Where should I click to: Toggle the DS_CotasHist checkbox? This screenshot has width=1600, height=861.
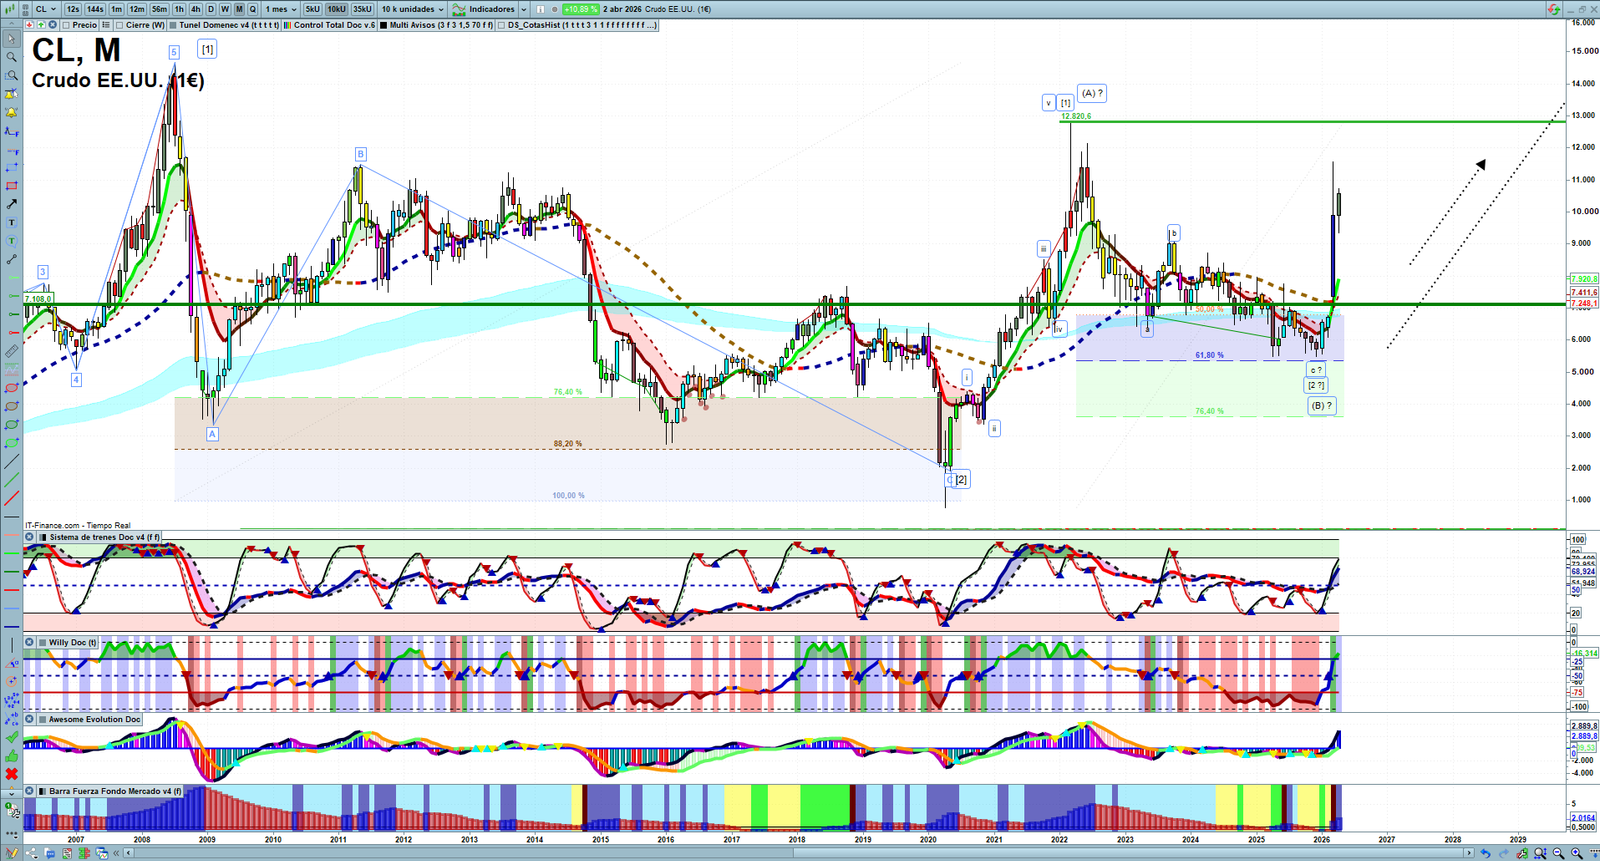point(502,25)
